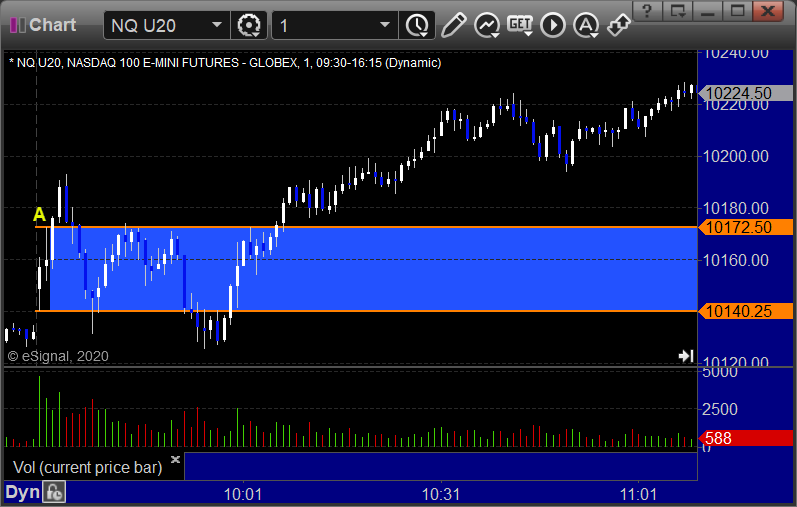
Task: Open the alerts circled-A icon
Action: pyautogui.click(x=586, y=25)
